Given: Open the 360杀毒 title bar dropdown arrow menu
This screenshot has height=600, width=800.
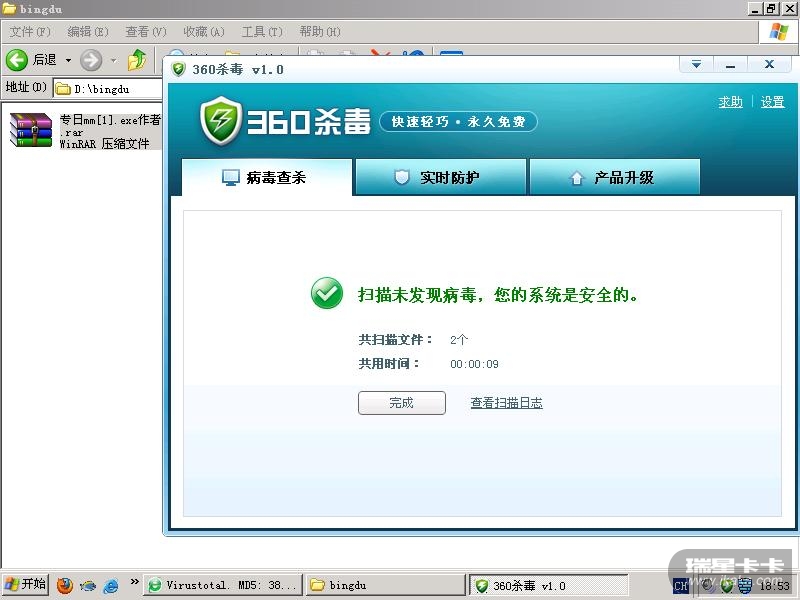Looking at the screenshot, I should tap(696, 64).
